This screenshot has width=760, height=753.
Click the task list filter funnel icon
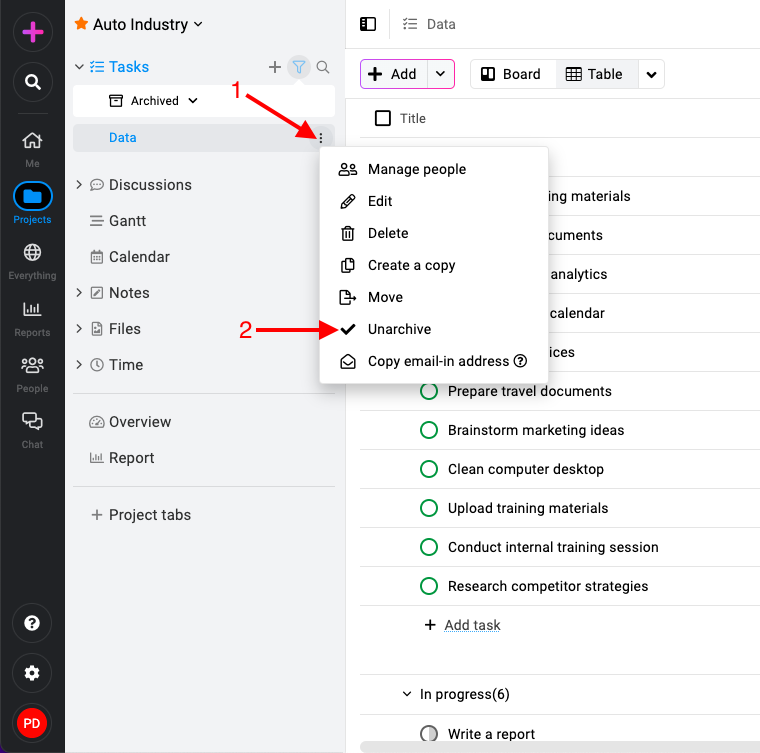[299, 67]
